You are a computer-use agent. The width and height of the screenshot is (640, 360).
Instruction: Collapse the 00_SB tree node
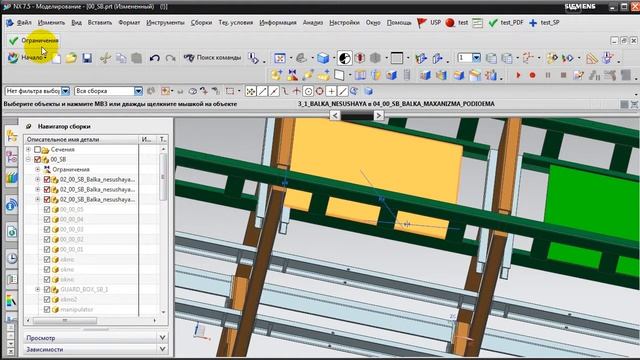(x=28, y=160)
